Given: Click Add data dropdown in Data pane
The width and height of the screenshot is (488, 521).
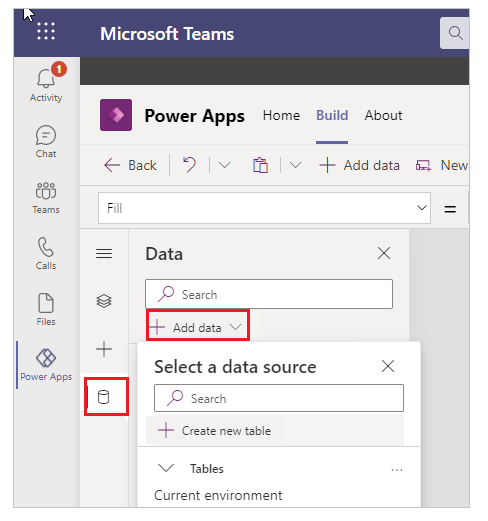Looking at the screenshot, I should (198, 327).
